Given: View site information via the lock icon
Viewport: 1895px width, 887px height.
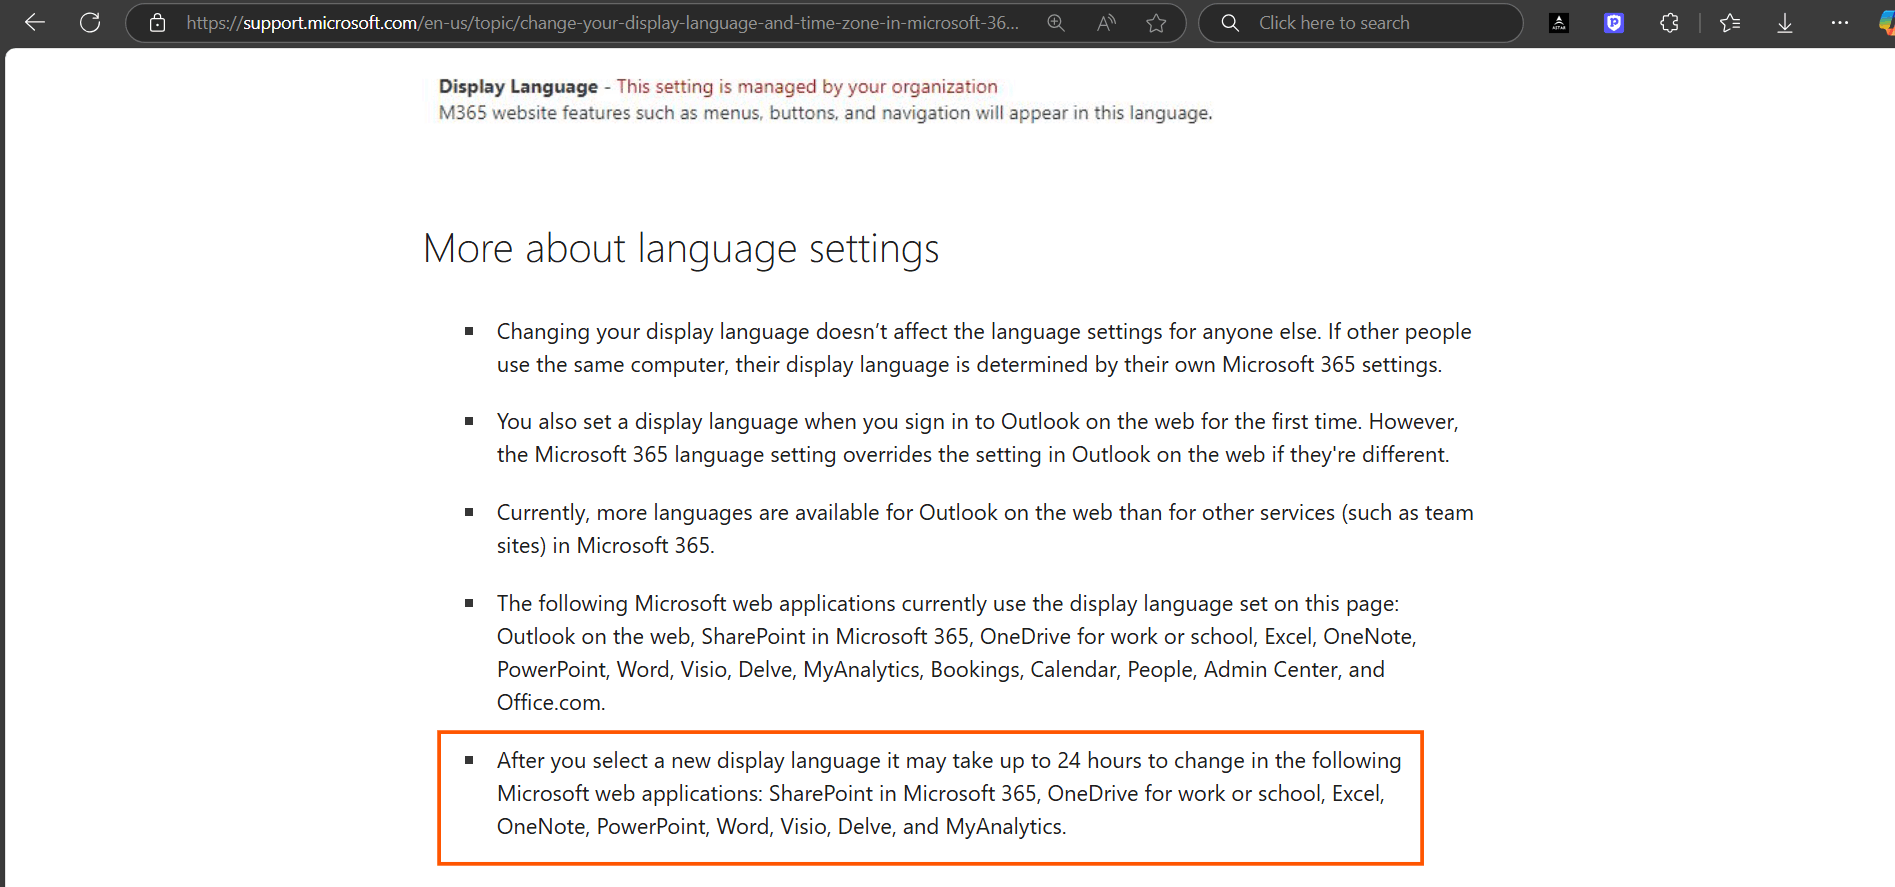Looking at the screenshot, I should click(157, 23).
